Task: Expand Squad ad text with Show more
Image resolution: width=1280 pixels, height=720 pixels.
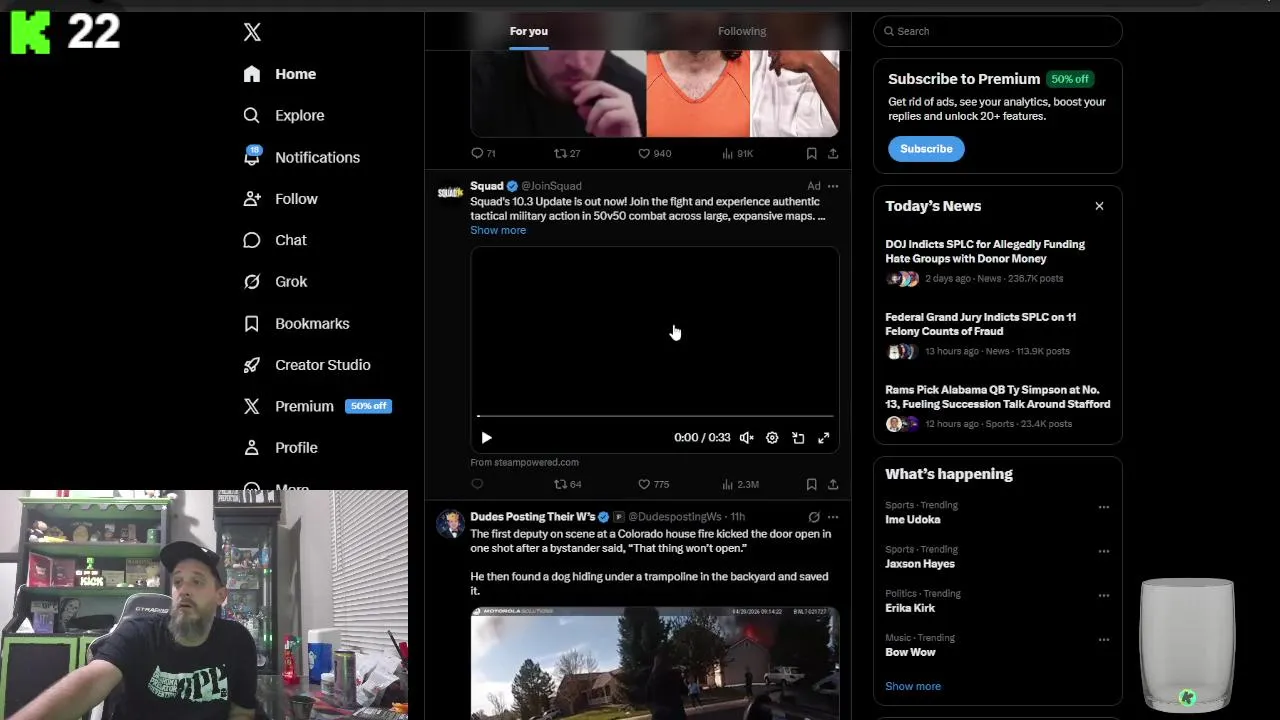Action: pos(498,230)
